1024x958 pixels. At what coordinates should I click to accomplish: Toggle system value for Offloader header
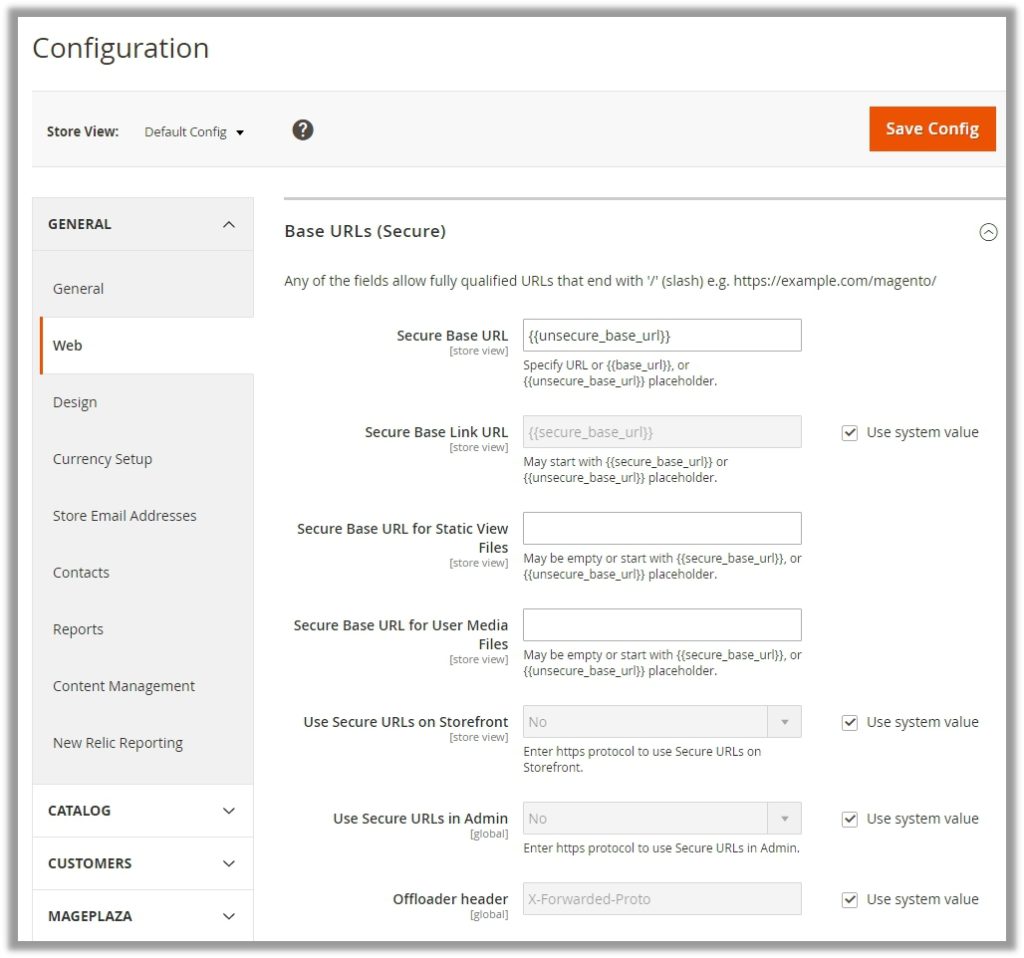click(x=850, y=900)
